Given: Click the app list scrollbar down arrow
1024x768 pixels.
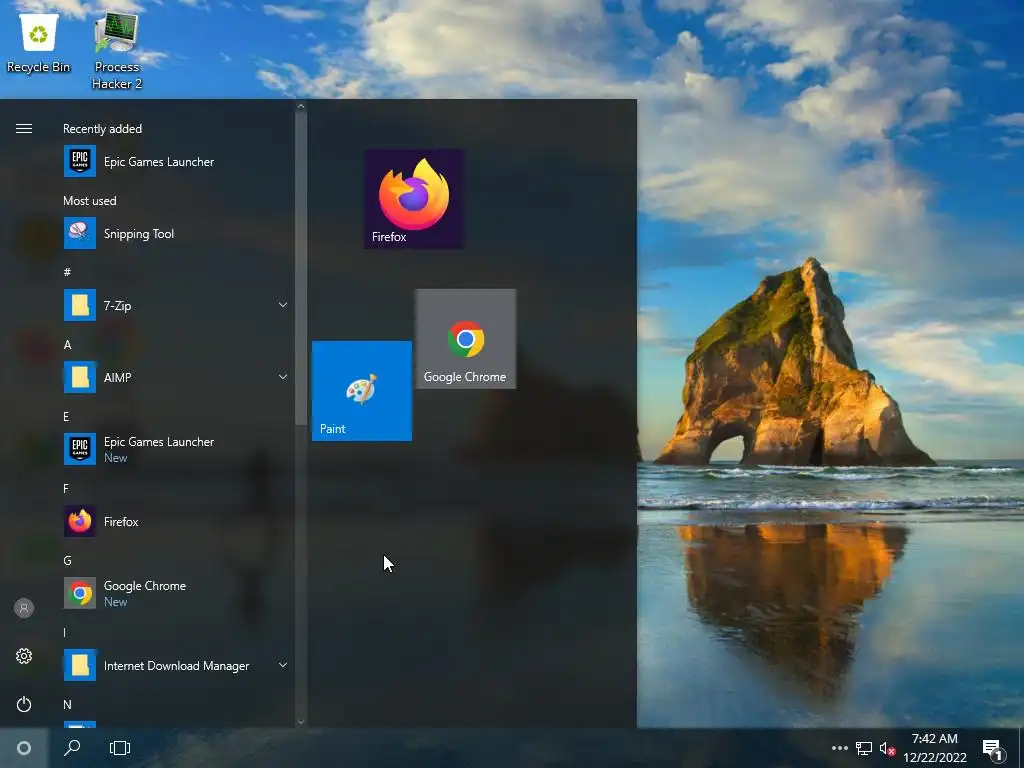Looking at the screenshot, I should click(x=300, y=722).
